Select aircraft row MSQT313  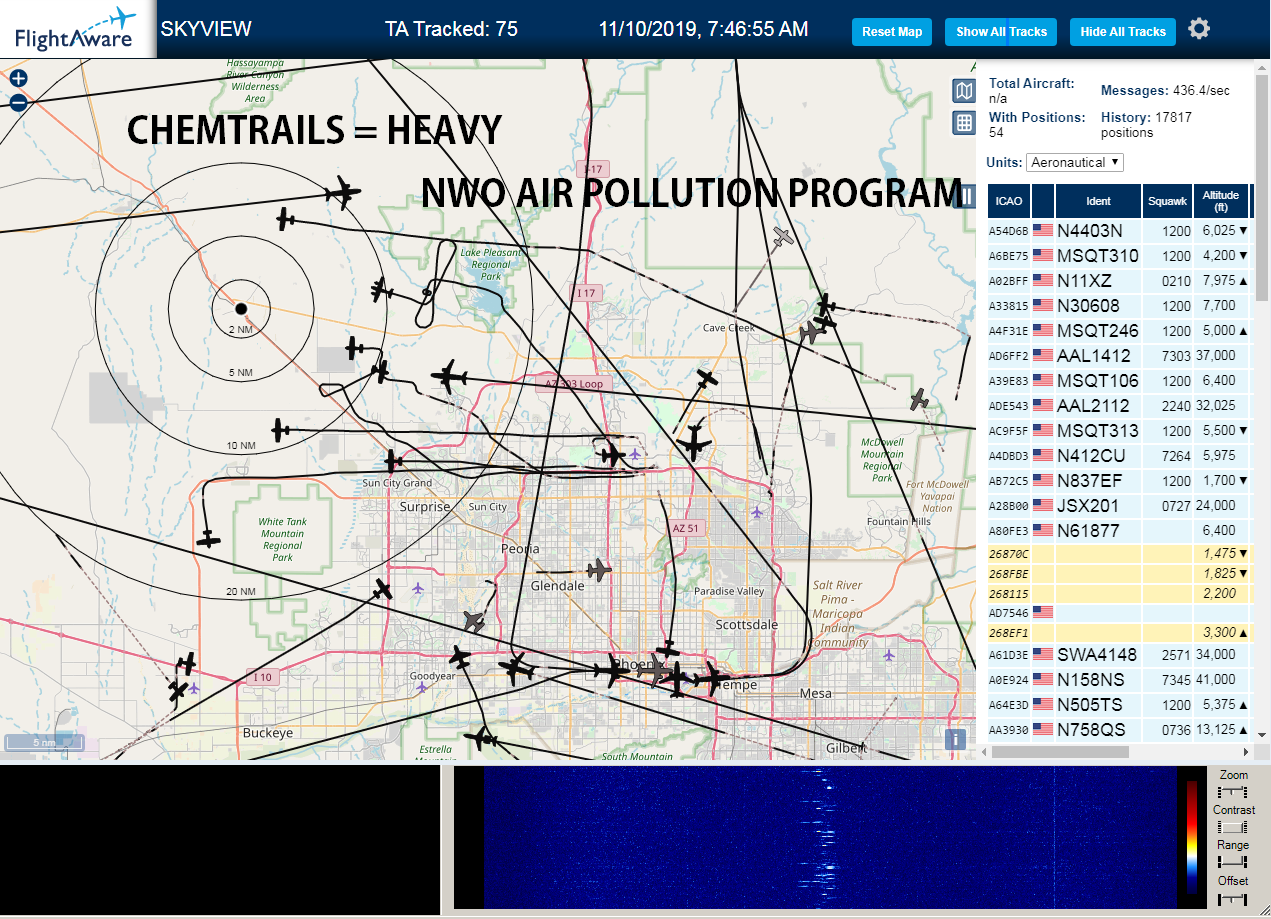1119,430
